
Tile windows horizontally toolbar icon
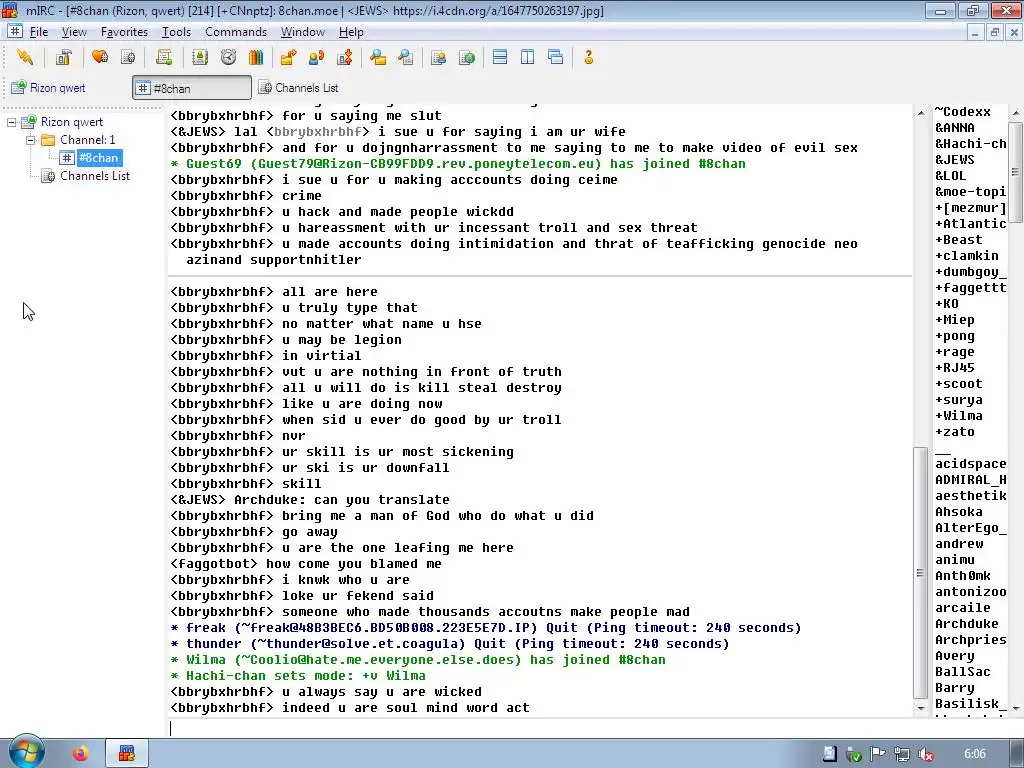click(x=500, y=57)
